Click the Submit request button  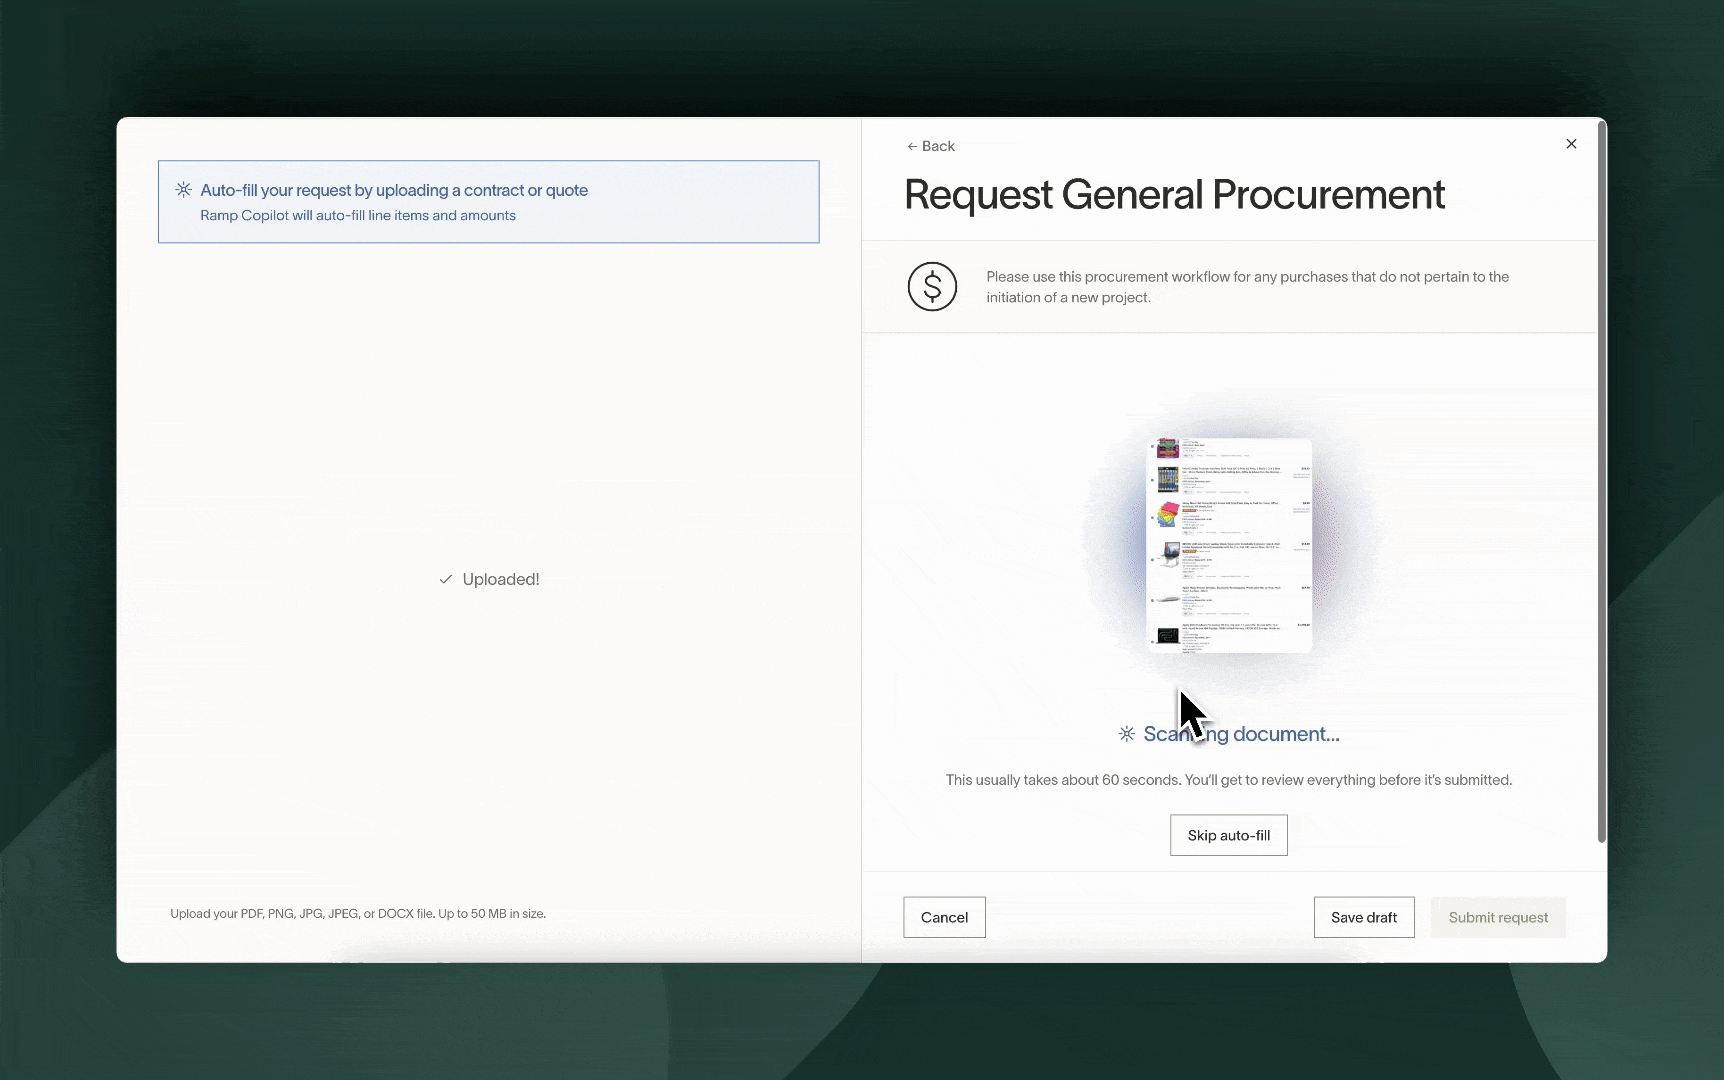(x=1498, y=917)
